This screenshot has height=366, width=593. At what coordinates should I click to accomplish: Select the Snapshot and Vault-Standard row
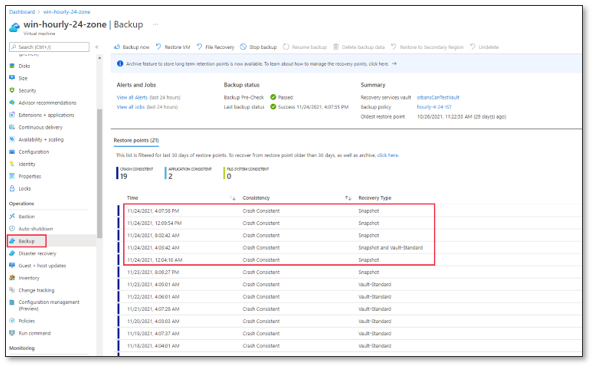pos(279,248)
